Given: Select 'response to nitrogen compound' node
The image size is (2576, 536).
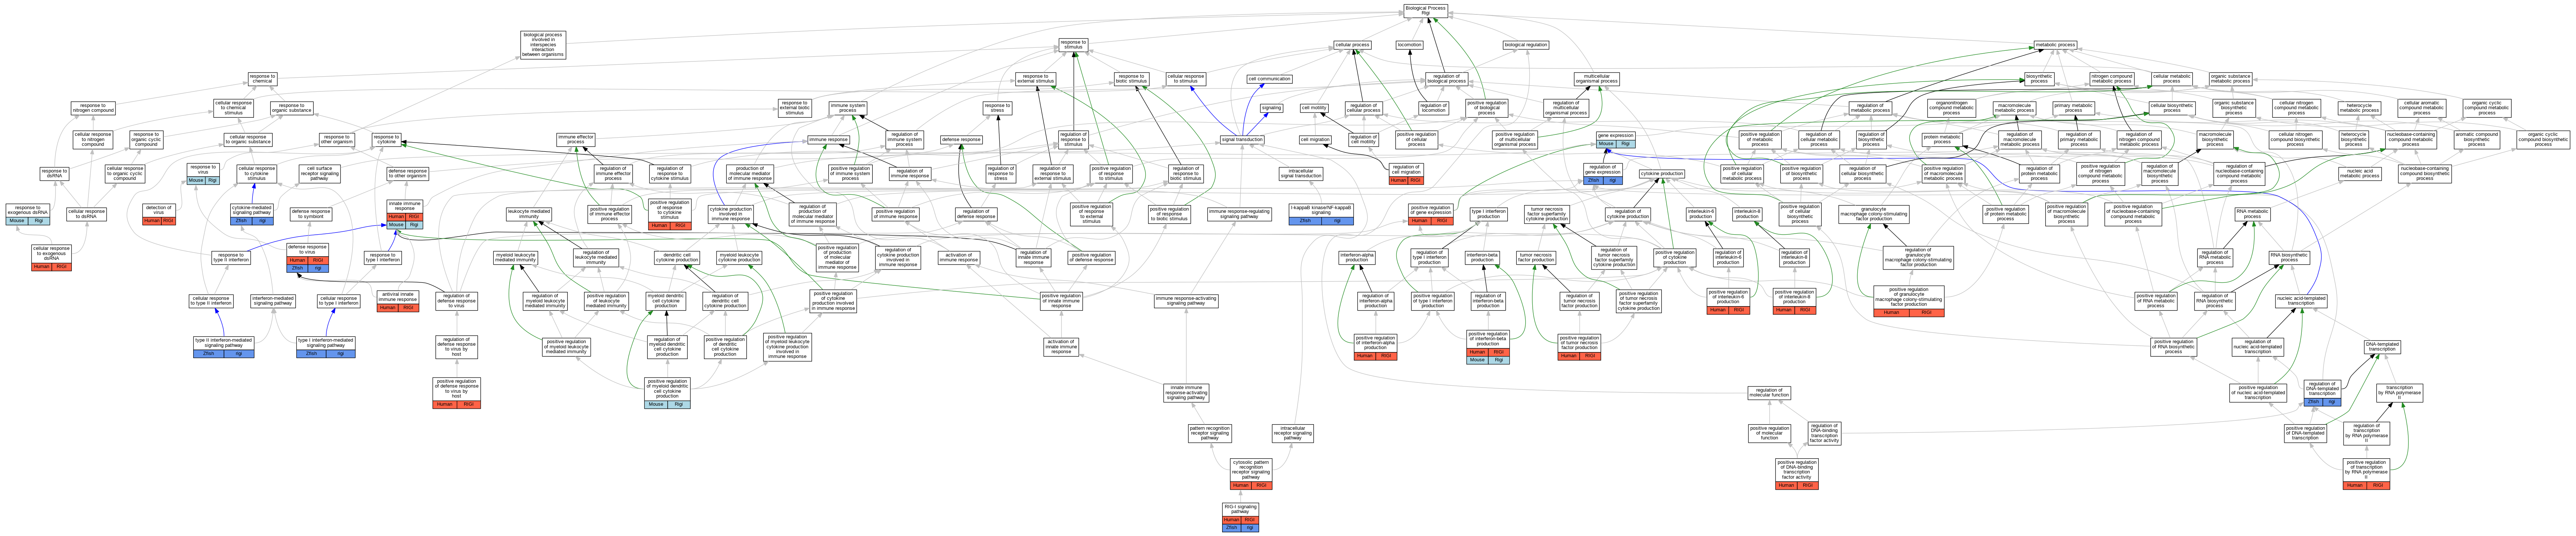Looking at the screenshot, I should tap(93, 108).
